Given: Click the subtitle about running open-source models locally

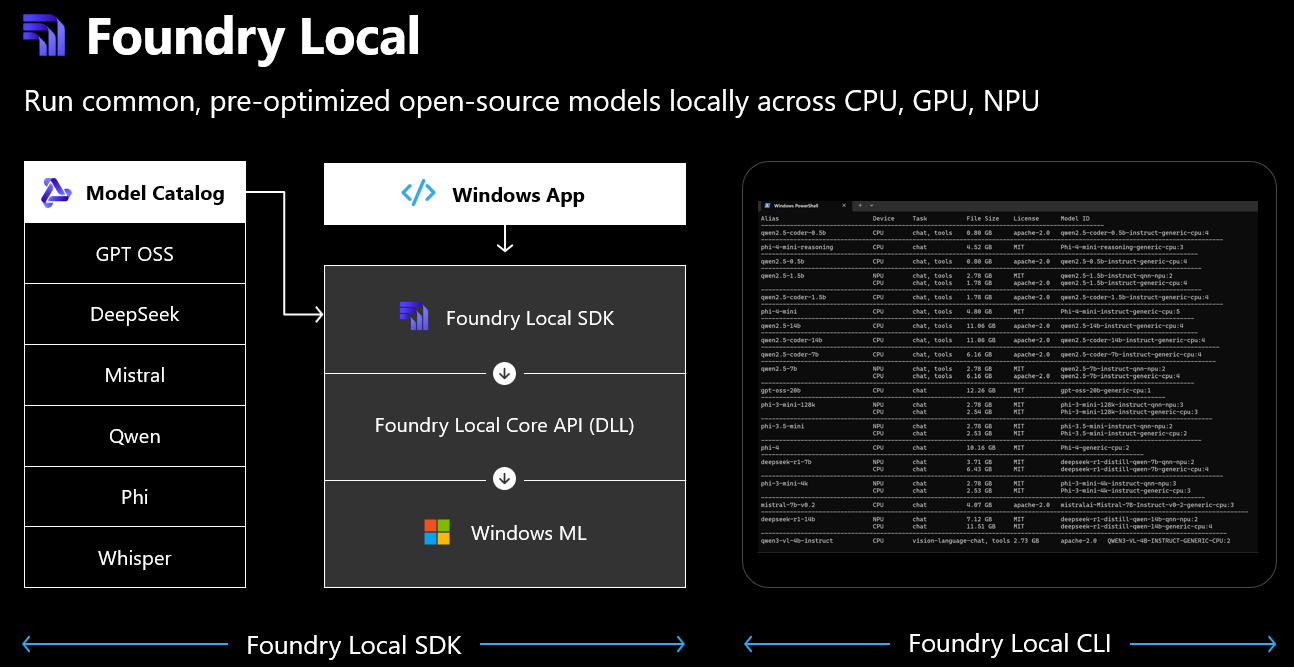Looking at the screenshot, I should point(532,102).
